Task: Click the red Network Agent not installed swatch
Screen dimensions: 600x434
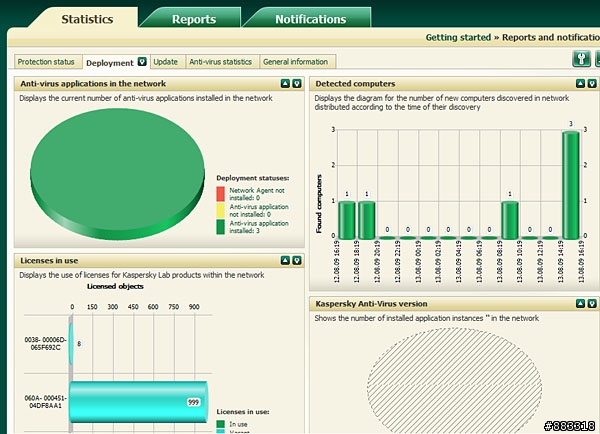Action: click(220, 194)
